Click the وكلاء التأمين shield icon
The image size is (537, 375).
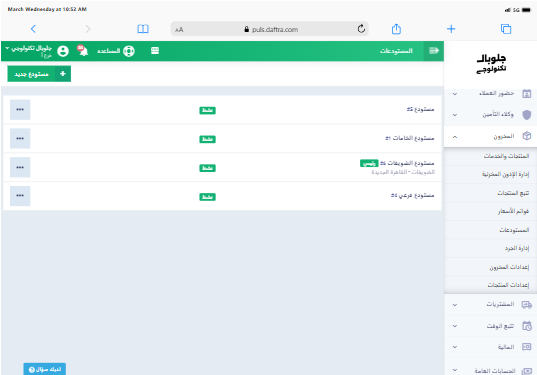527,115
